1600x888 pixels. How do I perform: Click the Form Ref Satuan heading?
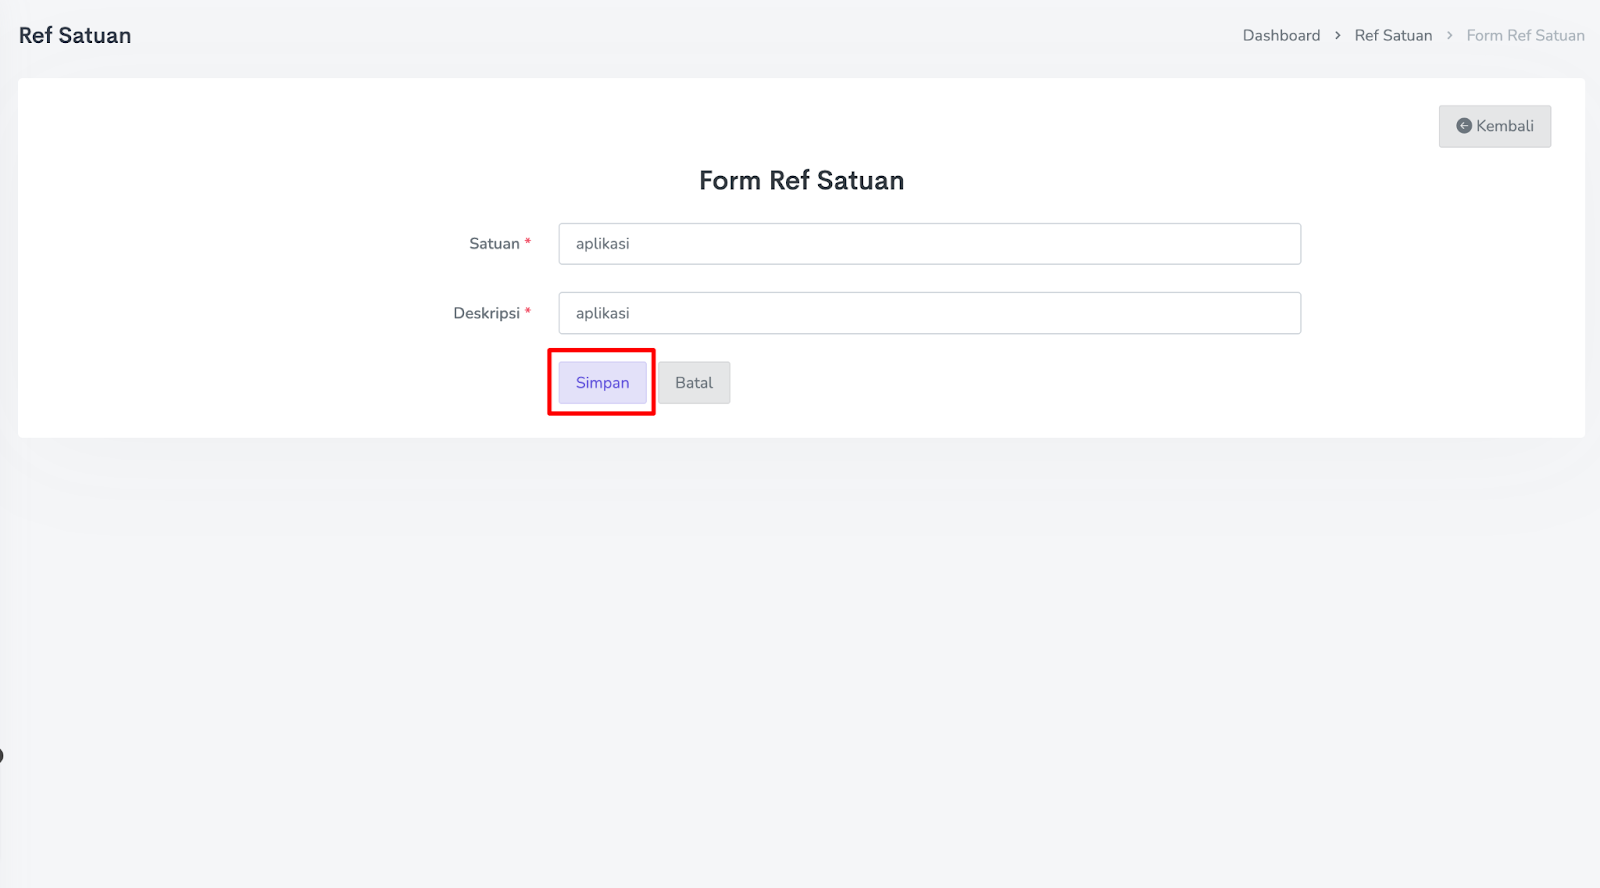[x=801, y=181]
